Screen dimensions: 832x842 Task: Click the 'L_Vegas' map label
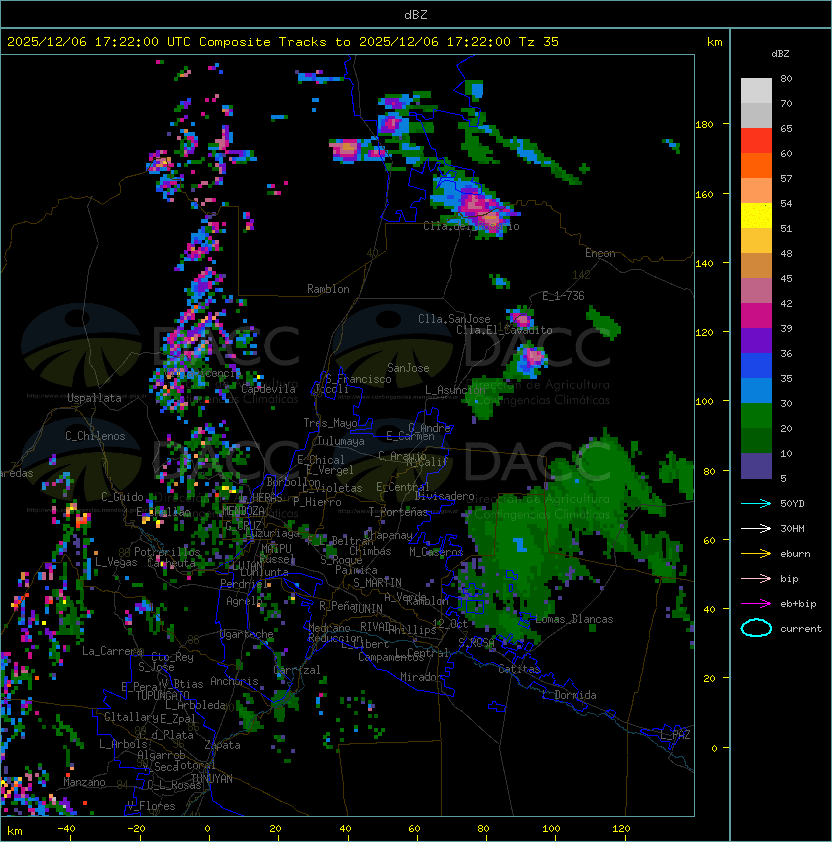click(116, 562)
